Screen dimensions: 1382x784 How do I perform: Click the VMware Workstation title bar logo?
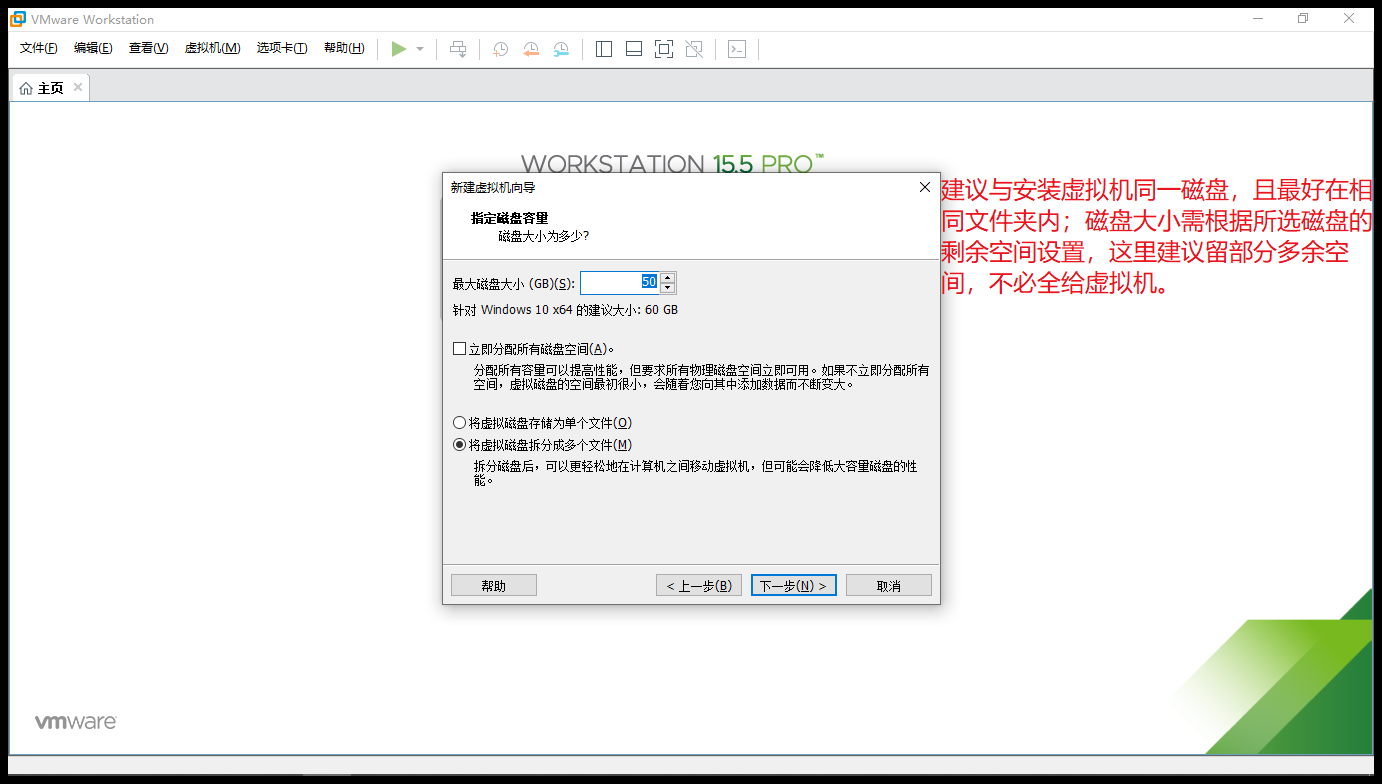coord(18,19)
